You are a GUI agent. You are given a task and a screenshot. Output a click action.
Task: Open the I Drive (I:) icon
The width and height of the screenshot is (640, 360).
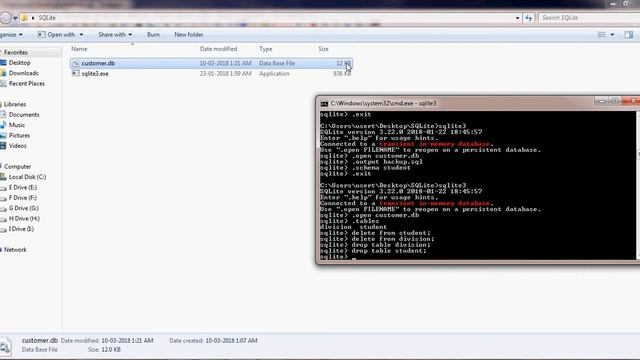(3, 229)
